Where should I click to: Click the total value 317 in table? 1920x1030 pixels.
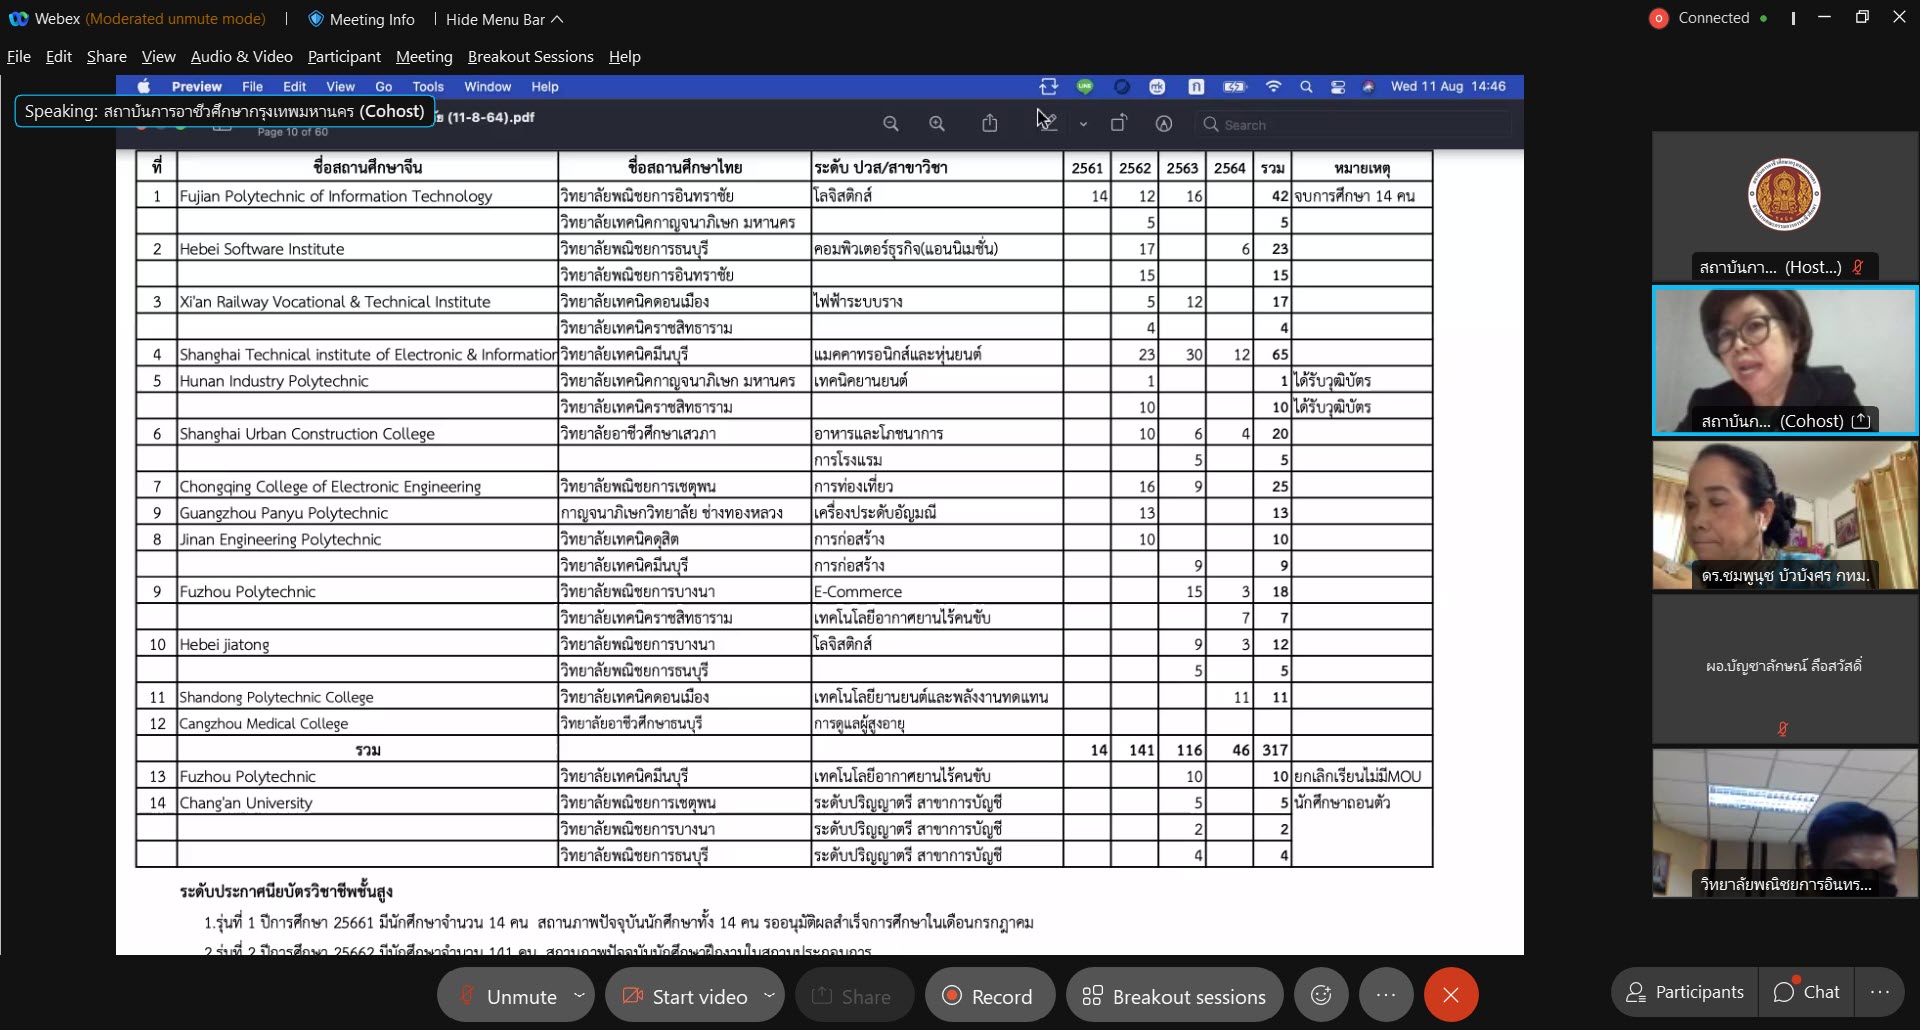(1275, 750)
